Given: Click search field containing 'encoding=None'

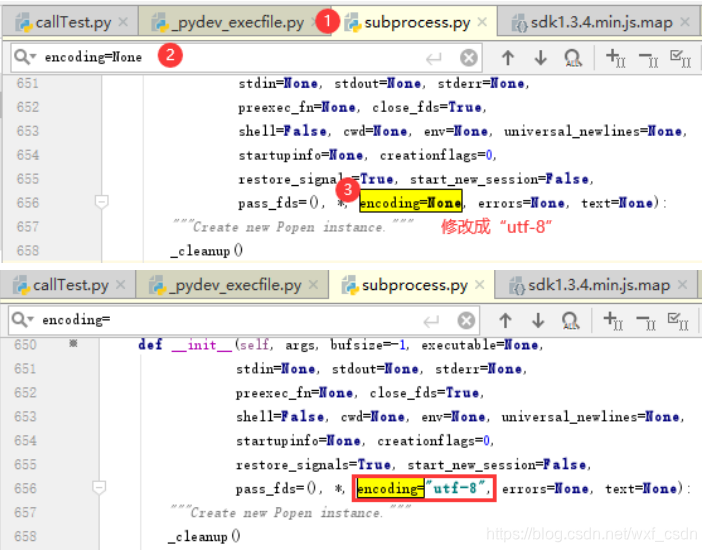Looking at the screenshot, I should 246,57.
